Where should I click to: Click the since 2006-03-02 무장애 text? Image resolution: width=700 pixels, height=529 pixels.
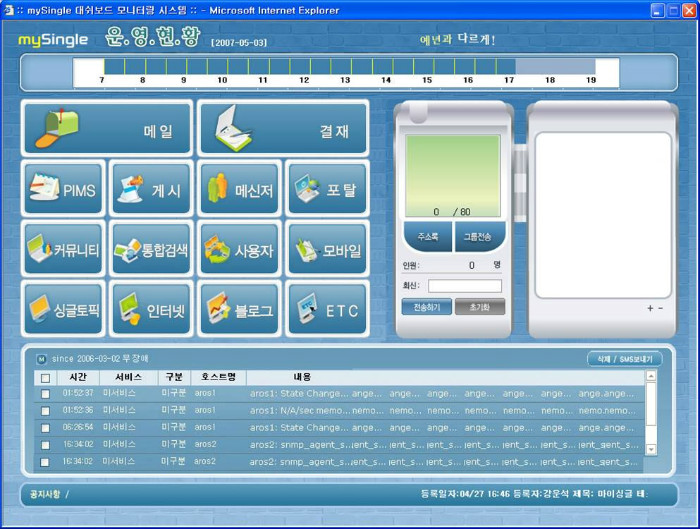pos(100,358)
